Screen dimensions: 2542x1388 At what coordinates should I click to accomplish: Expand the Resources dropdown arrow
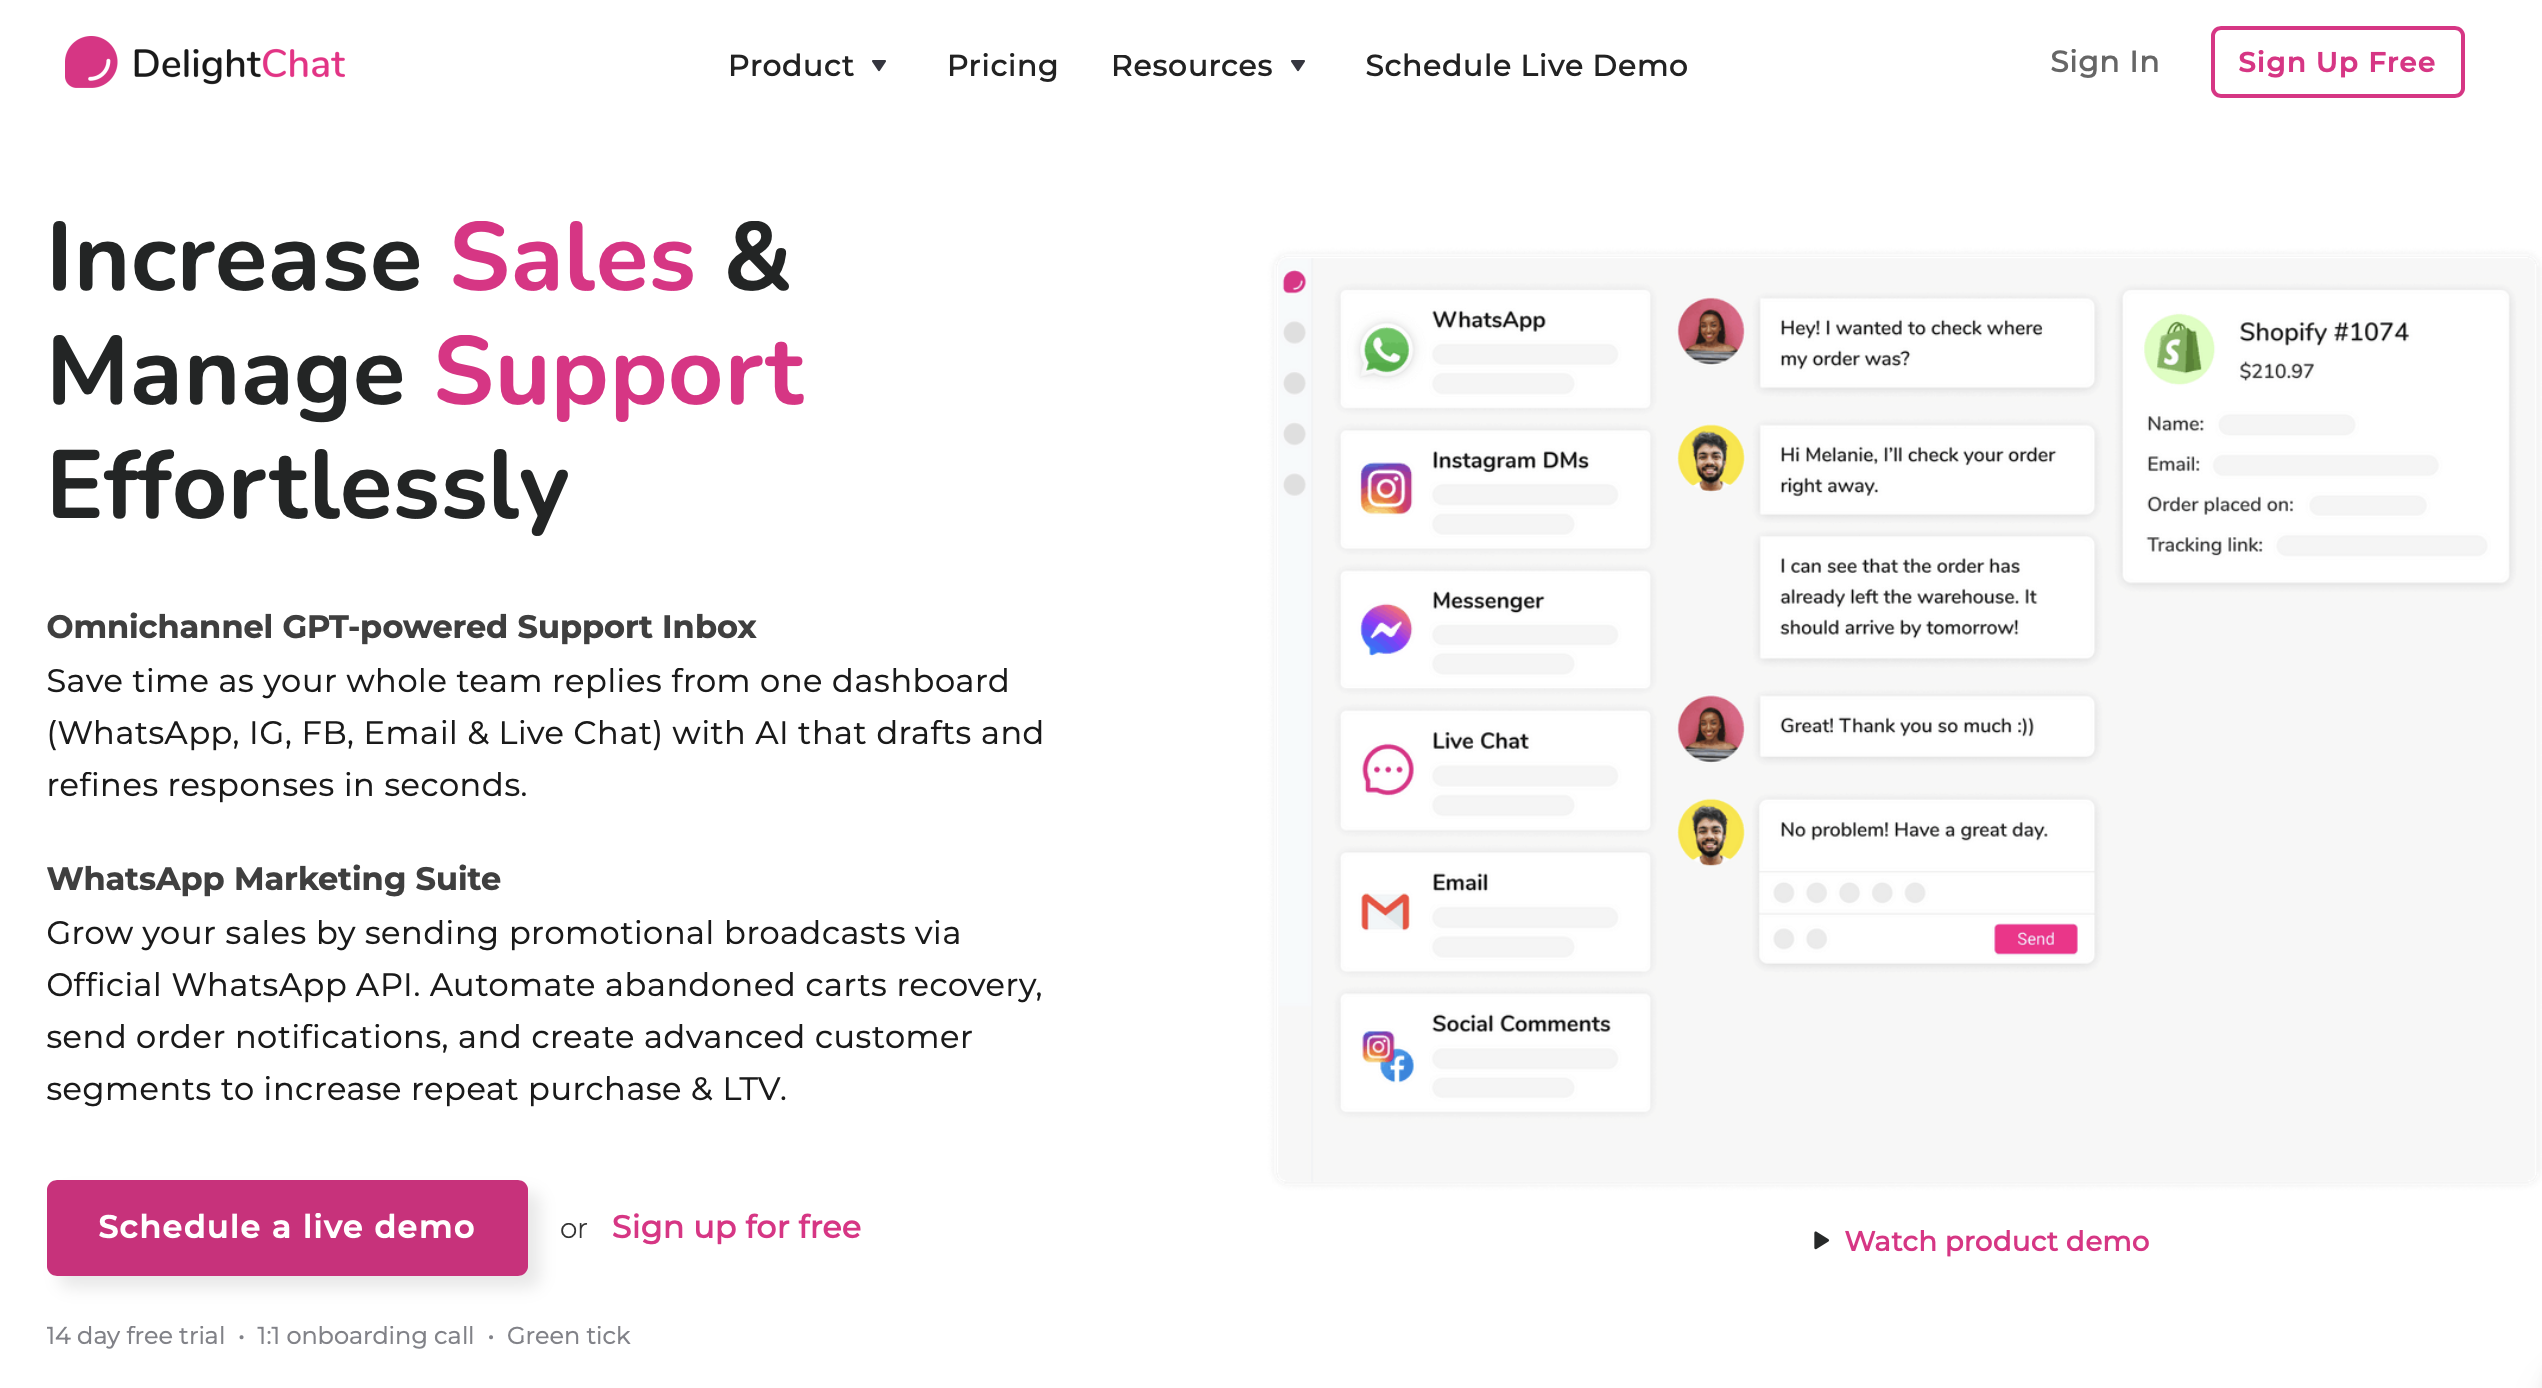coord(1299,66)
